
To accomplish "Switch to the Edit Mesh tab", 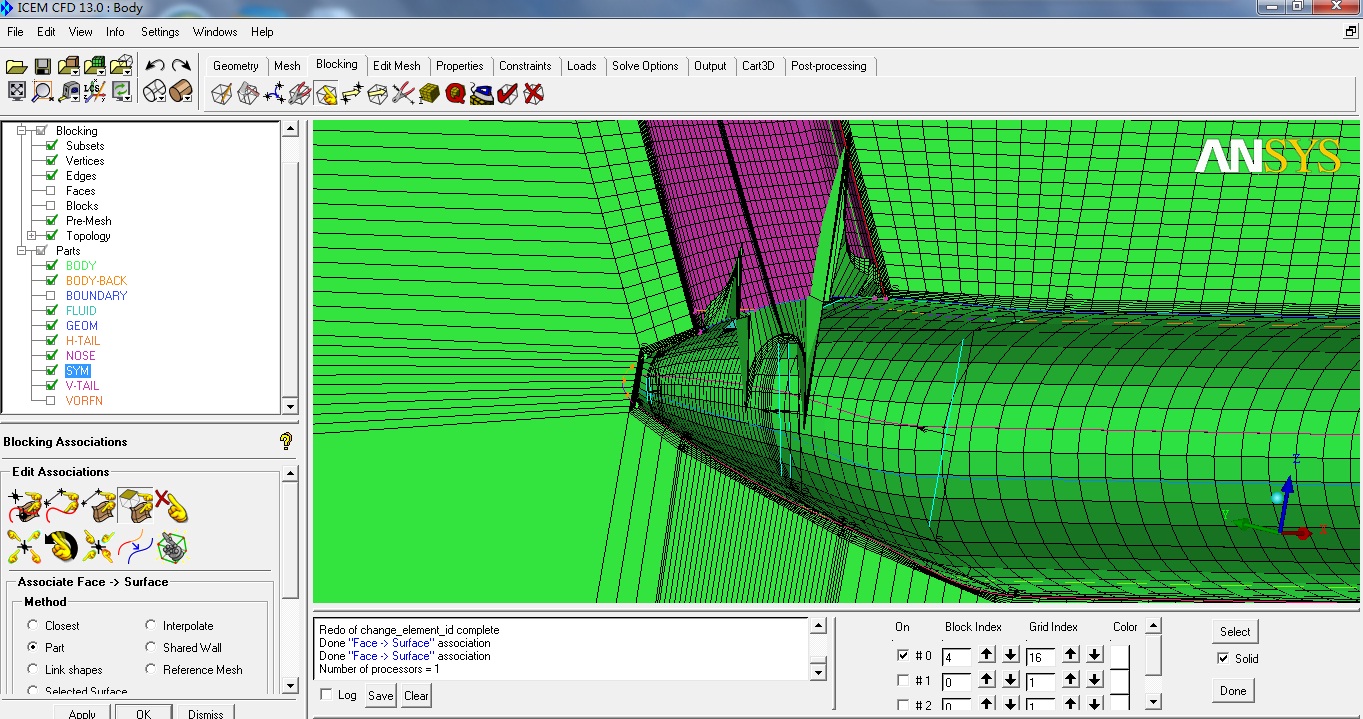I will point(396,66).
